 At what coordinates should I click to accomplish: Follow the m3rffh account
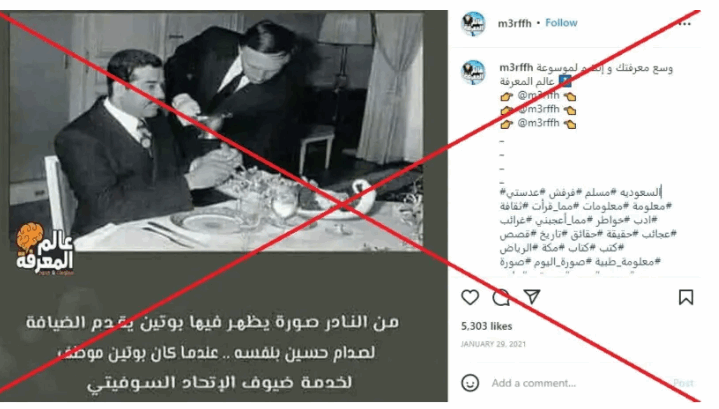point(561,23)
